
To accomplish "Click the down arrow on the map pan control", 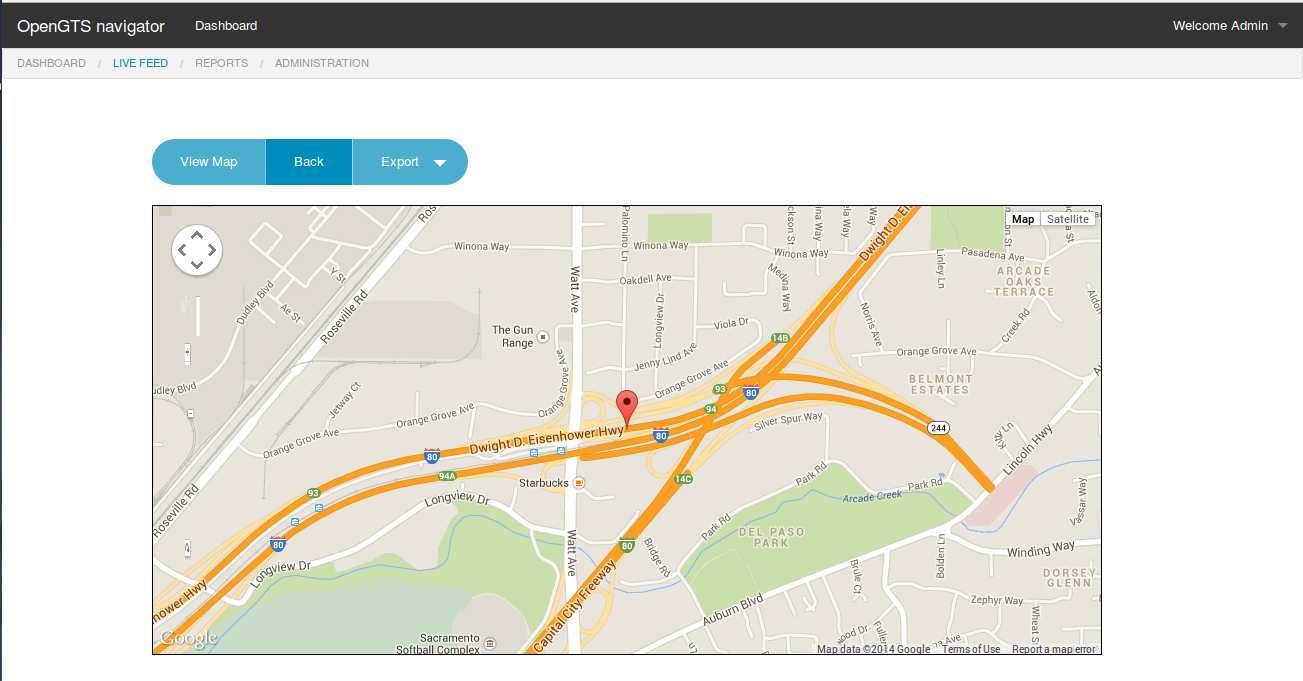I will click(197, 265).
